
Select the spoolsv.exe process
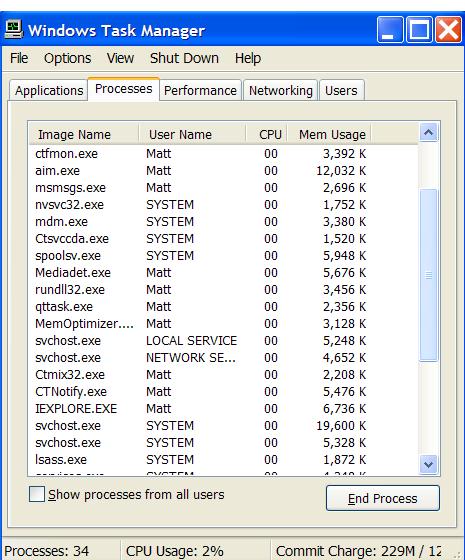pos(223,256)
